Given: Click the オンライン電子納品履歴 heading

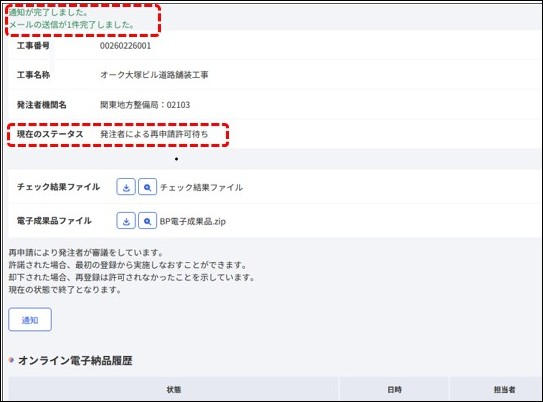Looking at the screenshot, I should [x=75, y=360].
